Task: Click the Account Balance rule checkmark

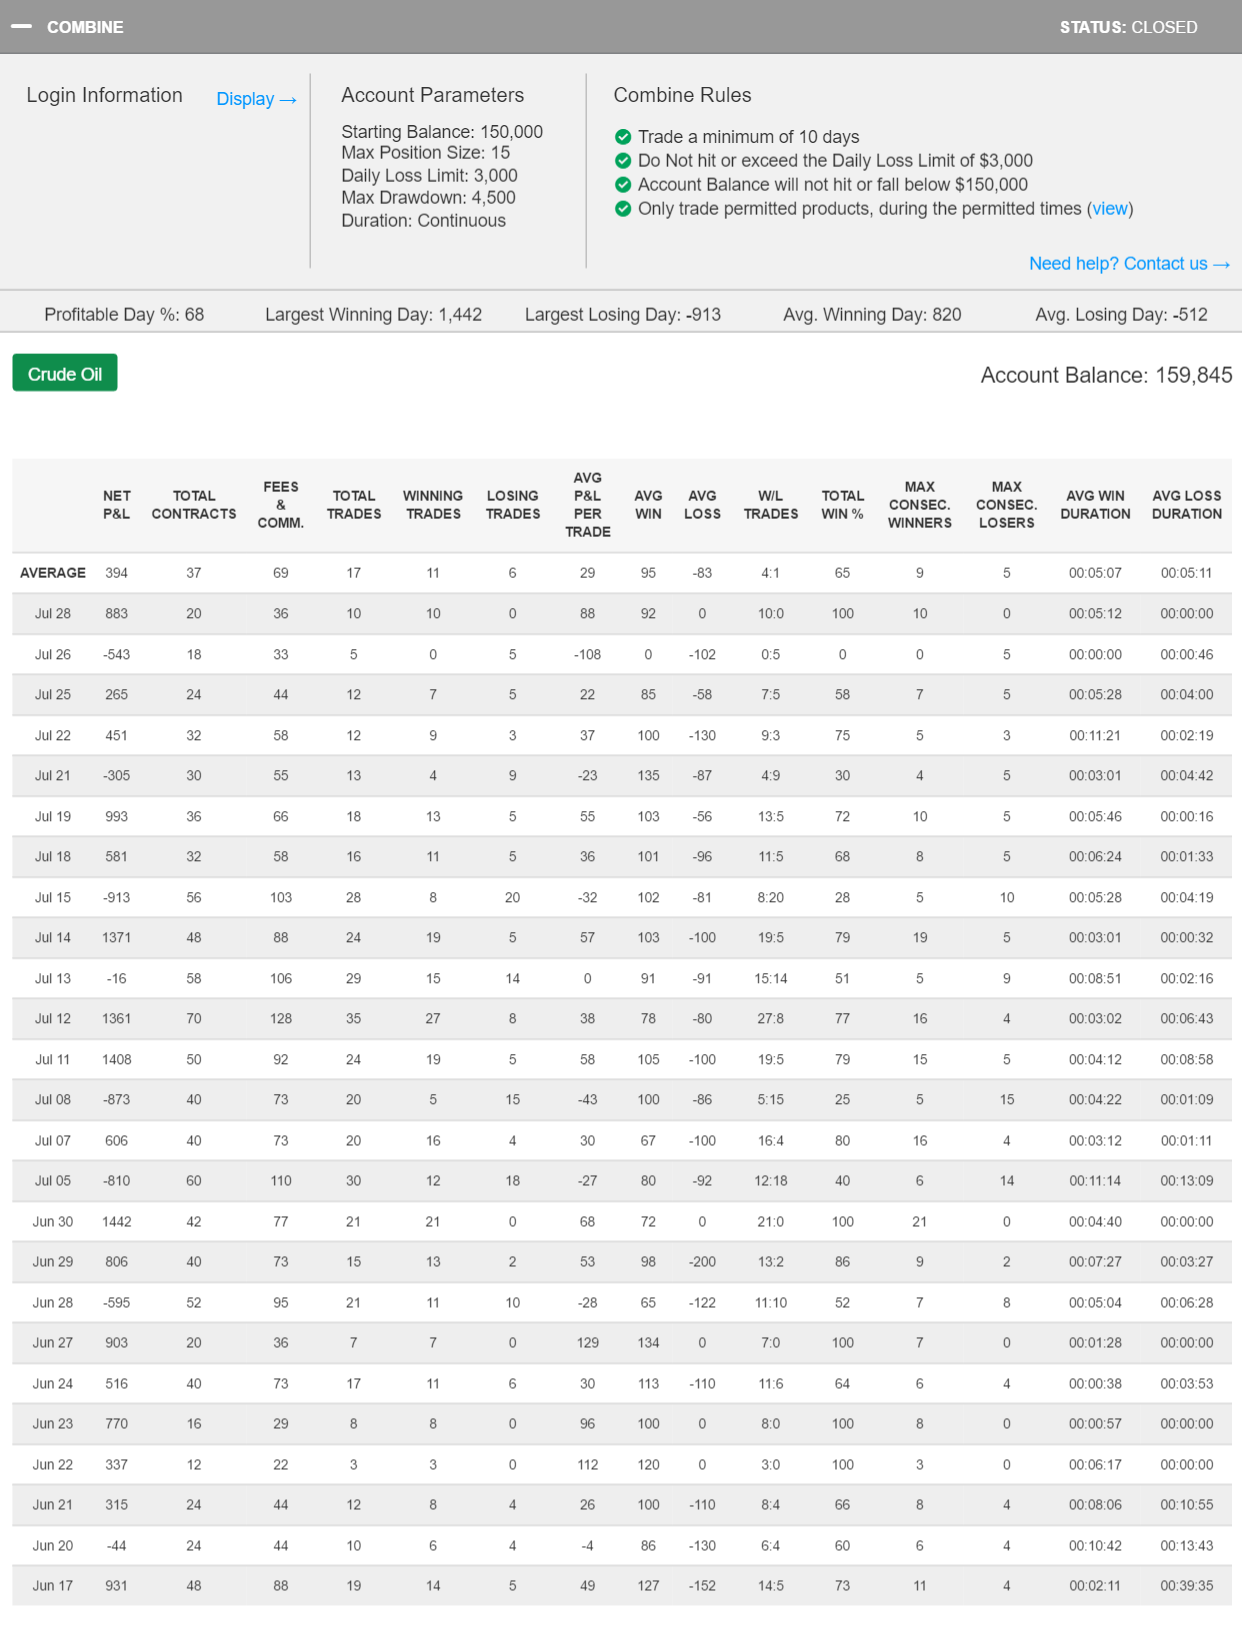Action: tap(623, 185)
